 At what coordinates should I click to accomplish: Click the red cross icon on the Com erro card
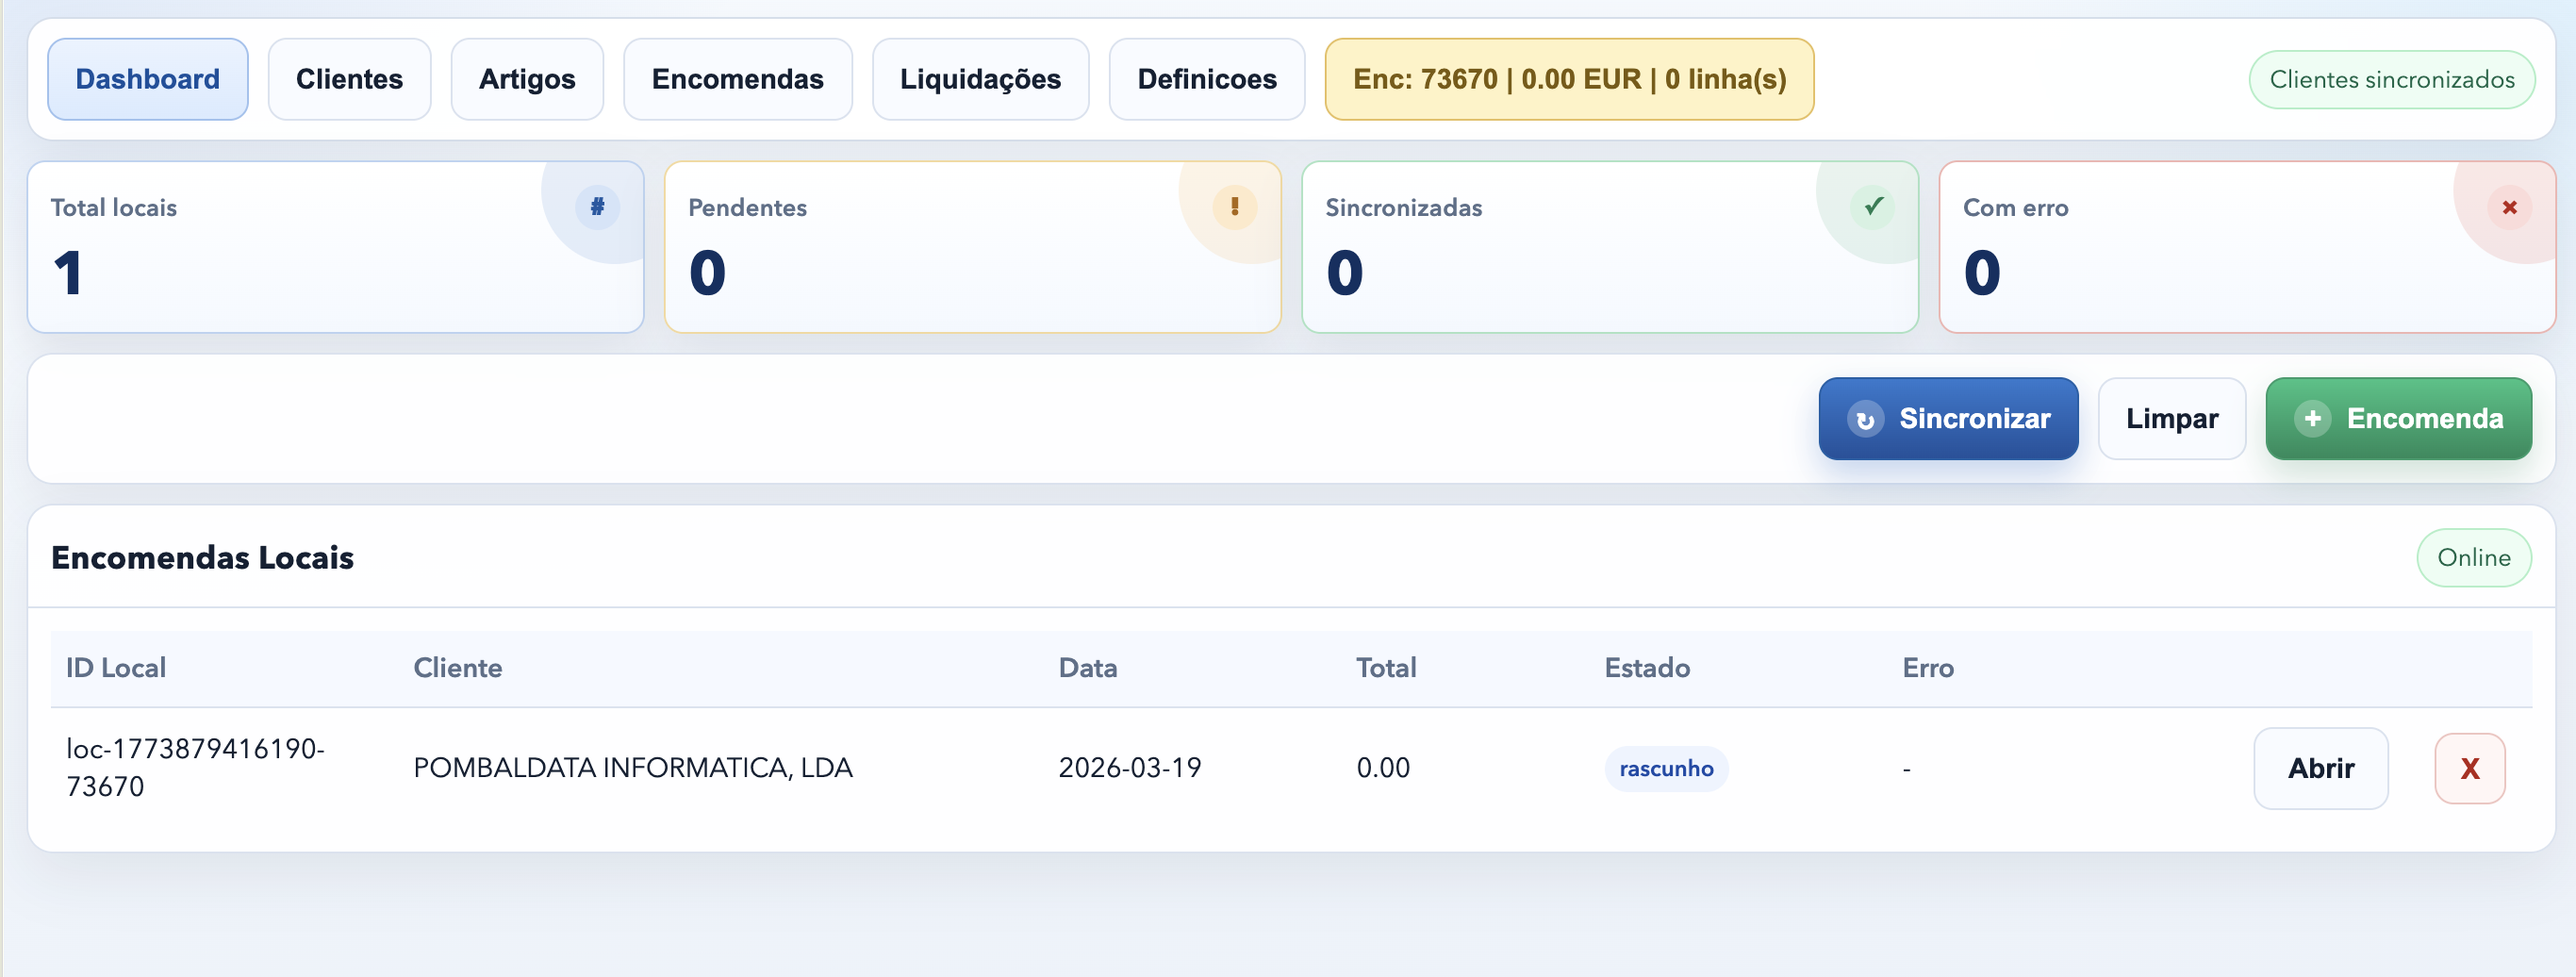pos(2508,208)
